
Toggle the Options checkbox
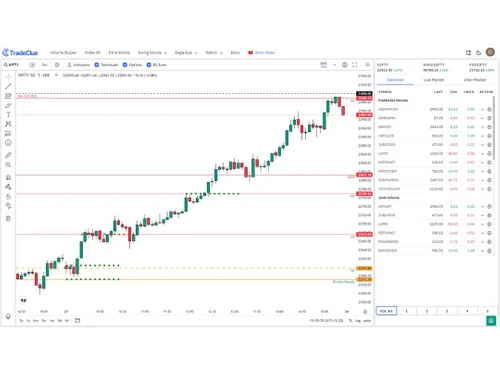pos(125,65)
